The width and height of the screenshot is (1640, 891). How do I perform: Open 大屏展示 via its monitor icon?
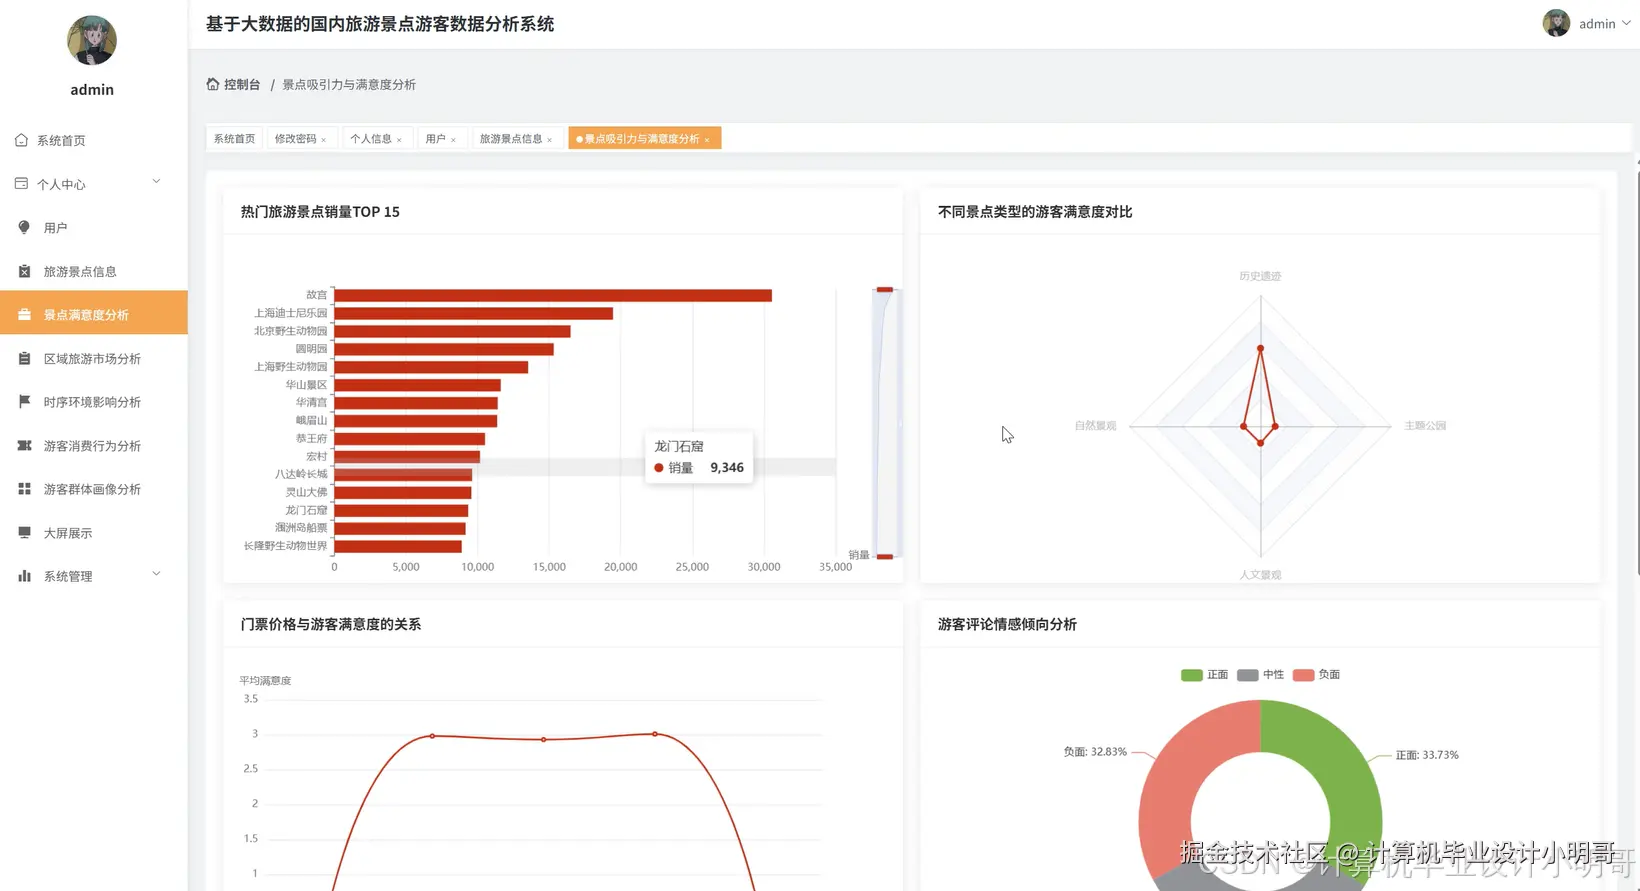point(24,532)
